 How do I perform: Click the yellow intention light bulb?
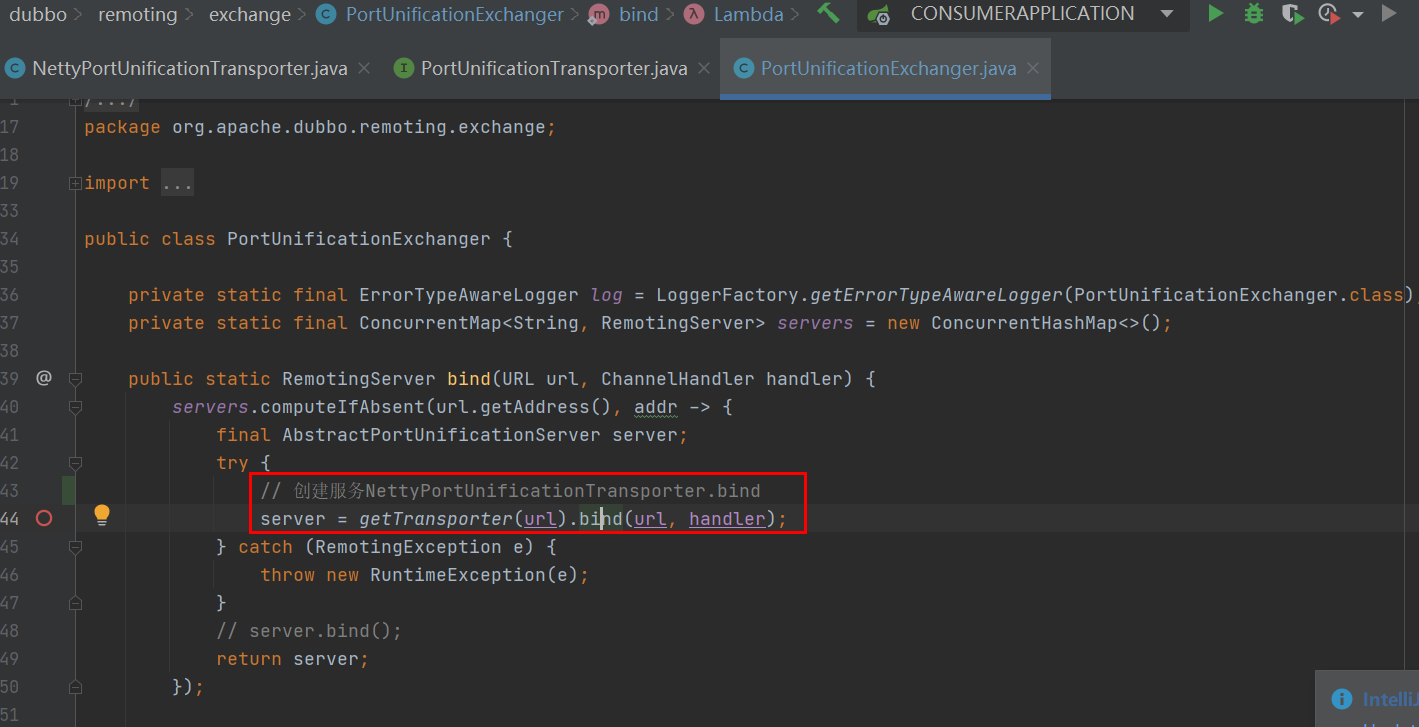coord(102,515)
